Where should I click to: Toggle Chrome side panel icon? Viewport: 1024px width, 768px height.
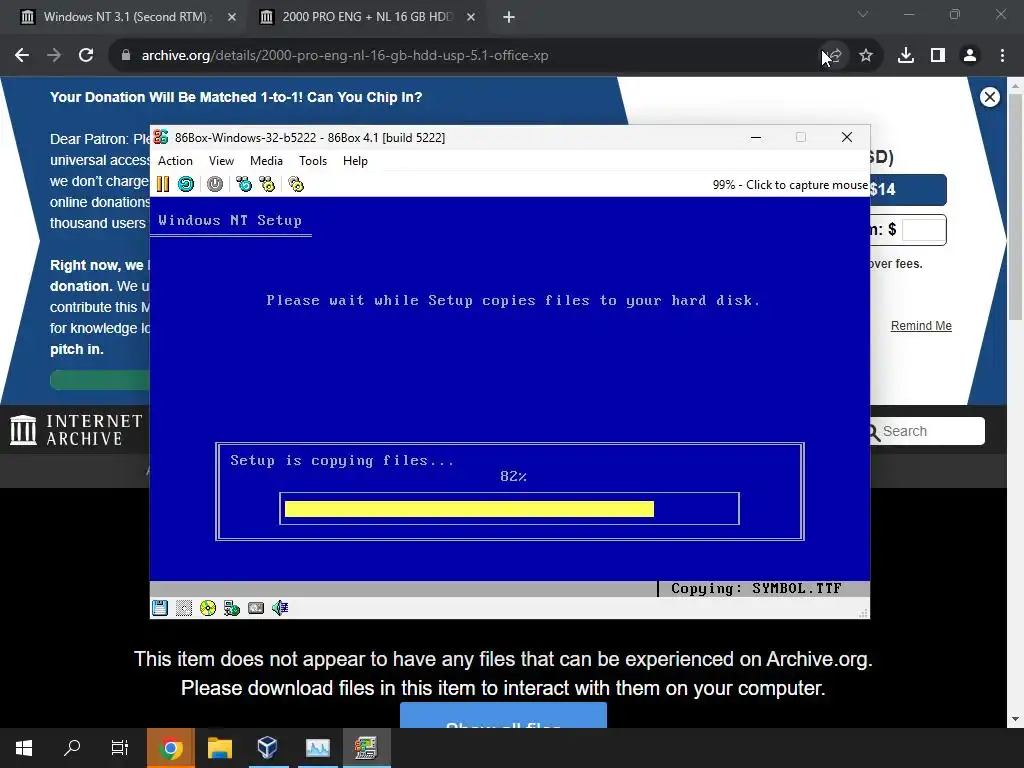coord(938,56)
